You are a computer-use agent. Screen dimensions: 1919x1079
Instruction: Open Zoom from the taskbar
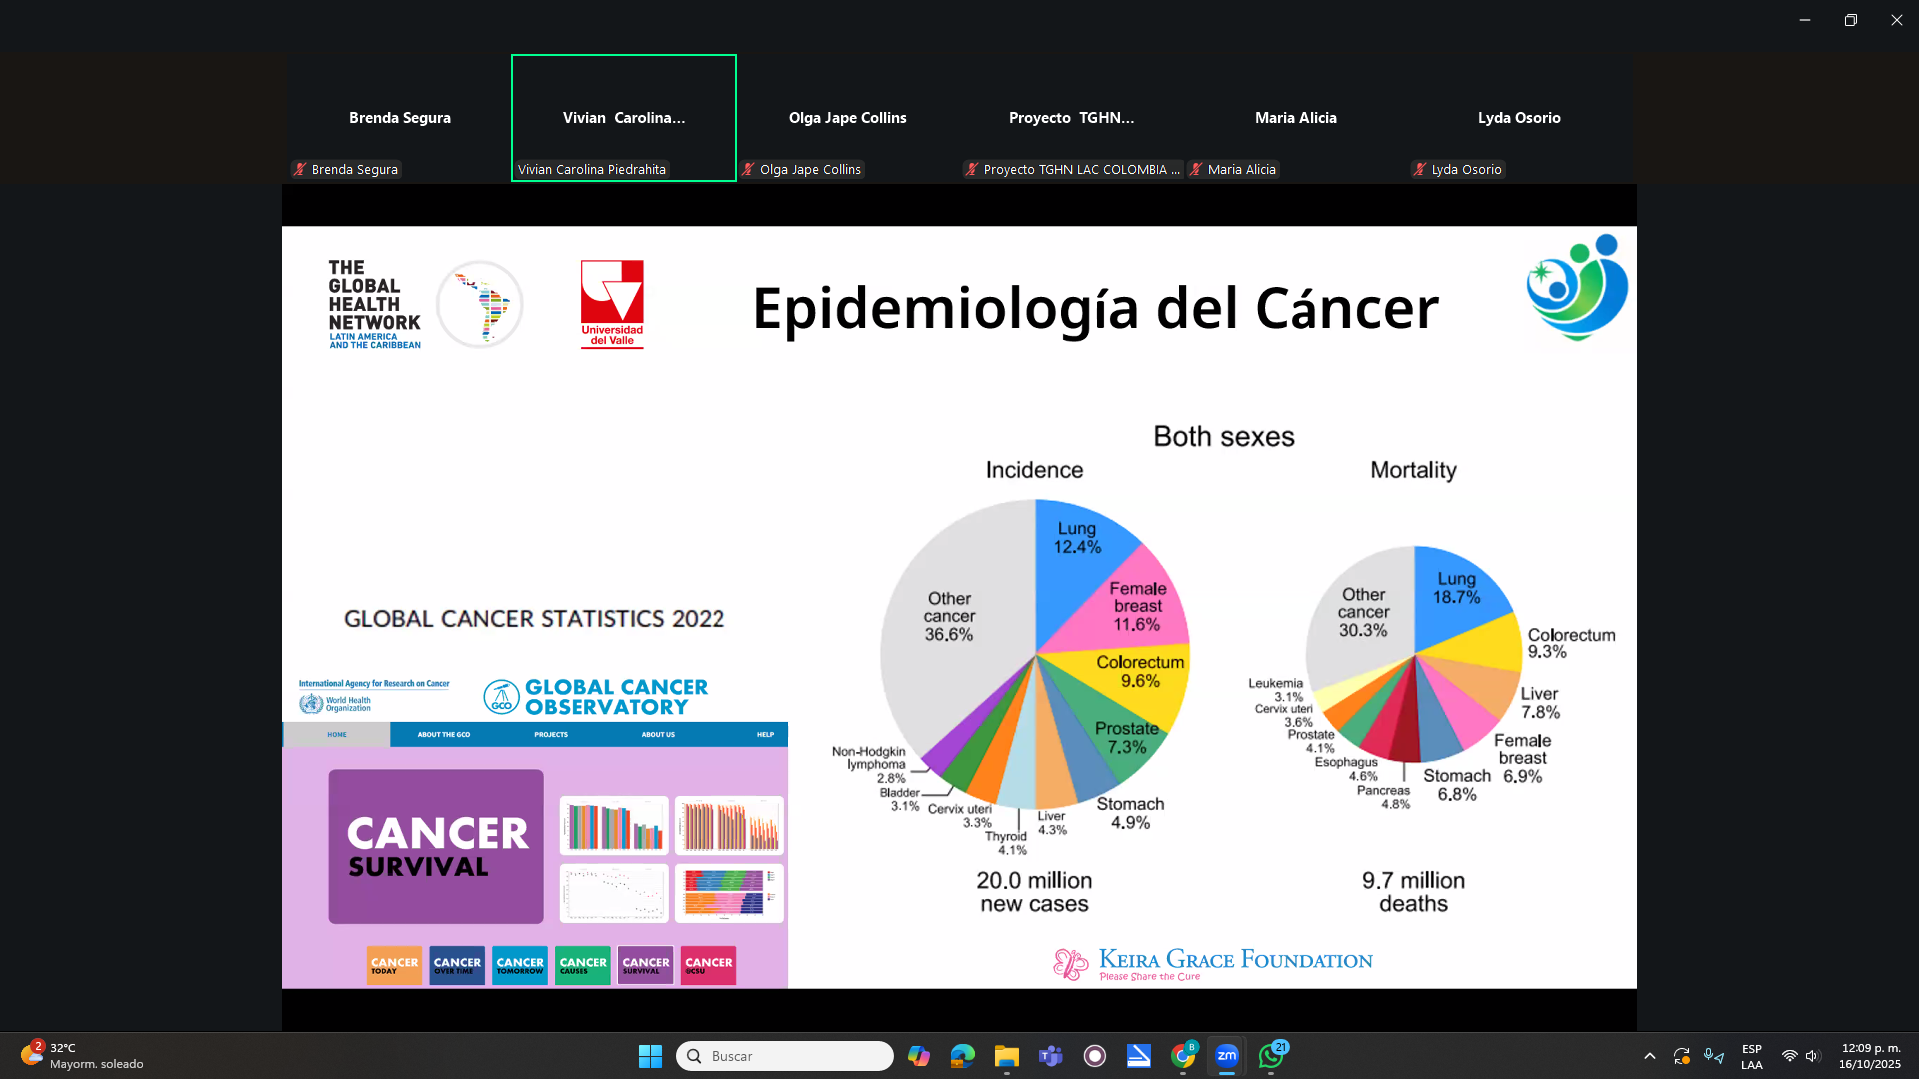click(x=1226, y=1056)
